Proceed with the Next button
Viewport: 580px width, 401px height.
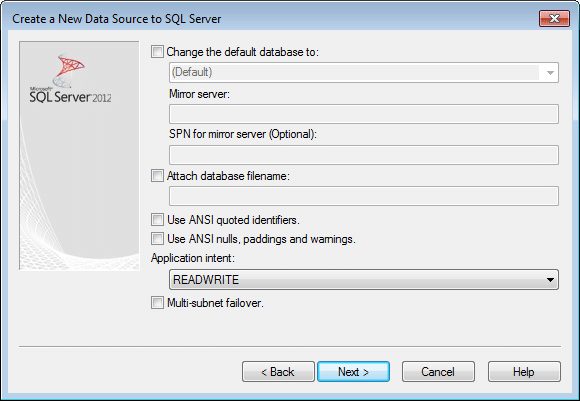pyautogui.click(x=353, y=371)
